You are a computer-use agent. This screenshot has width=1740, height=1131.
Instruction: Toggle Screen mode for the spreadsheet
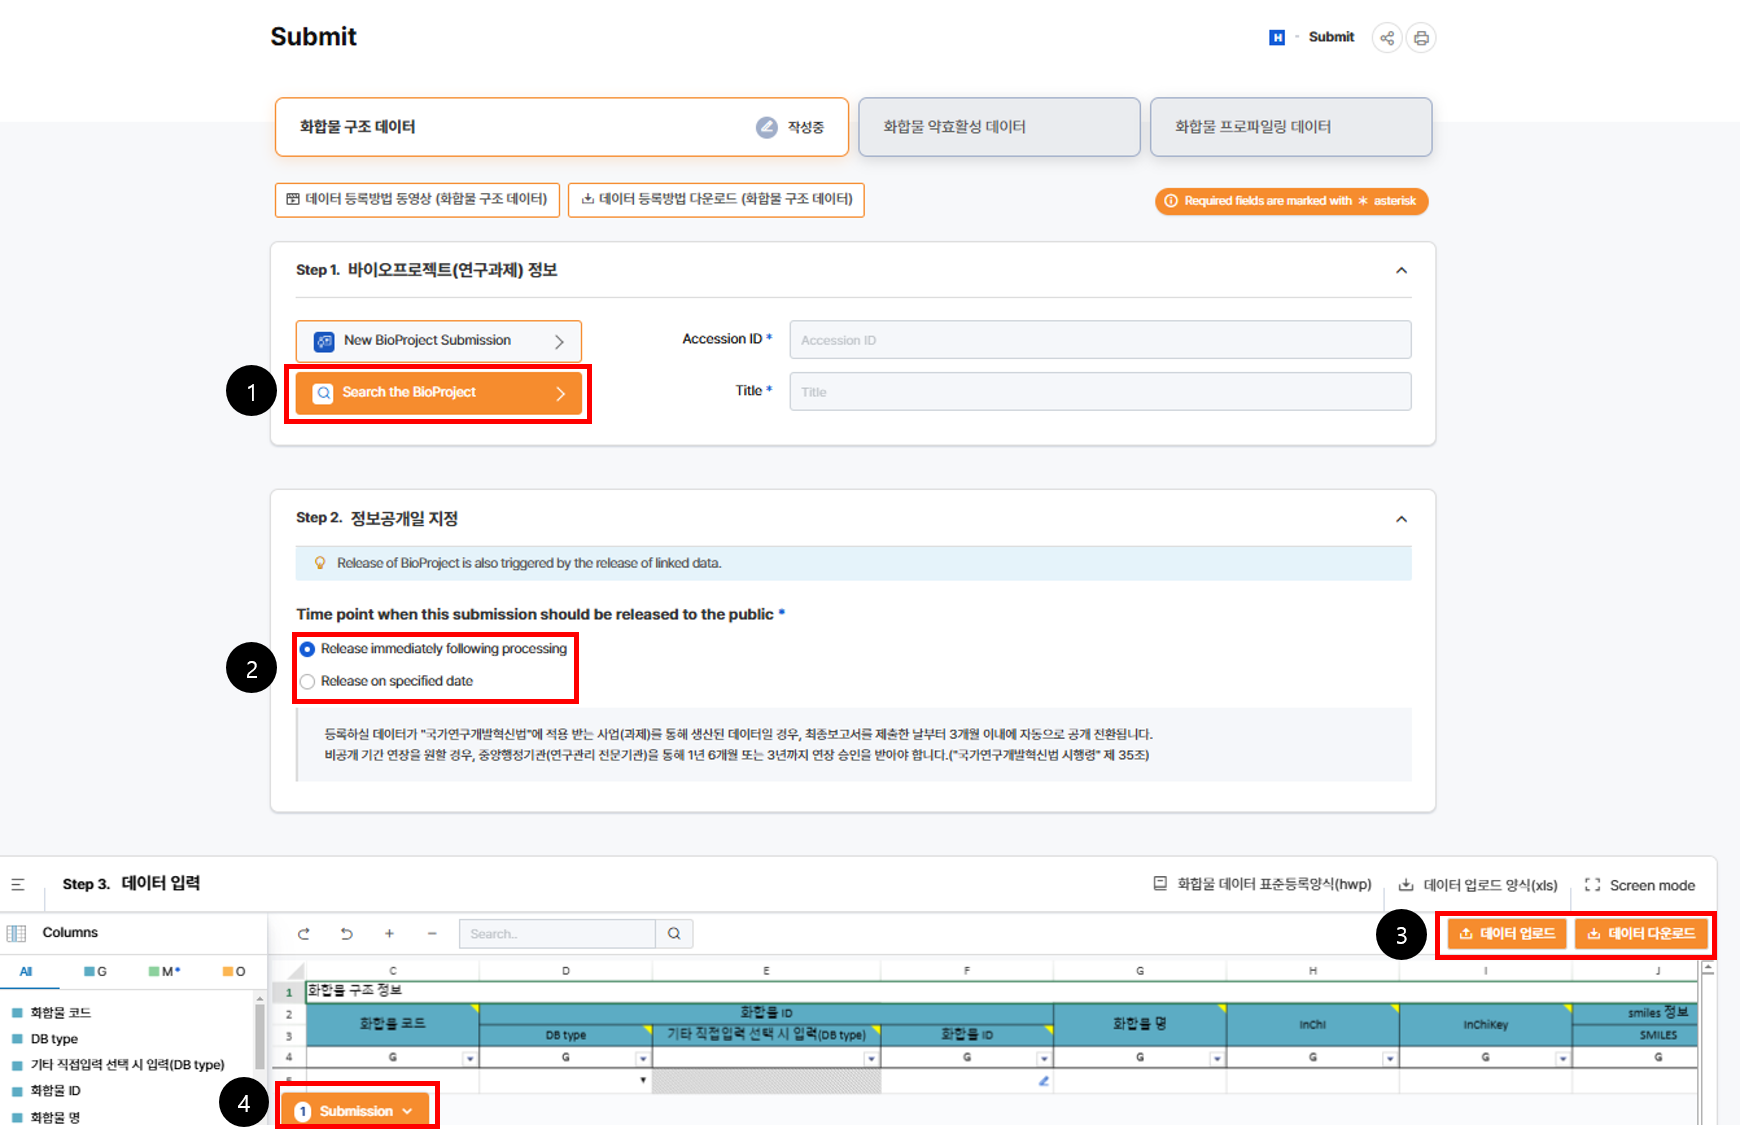(1640, 885)
